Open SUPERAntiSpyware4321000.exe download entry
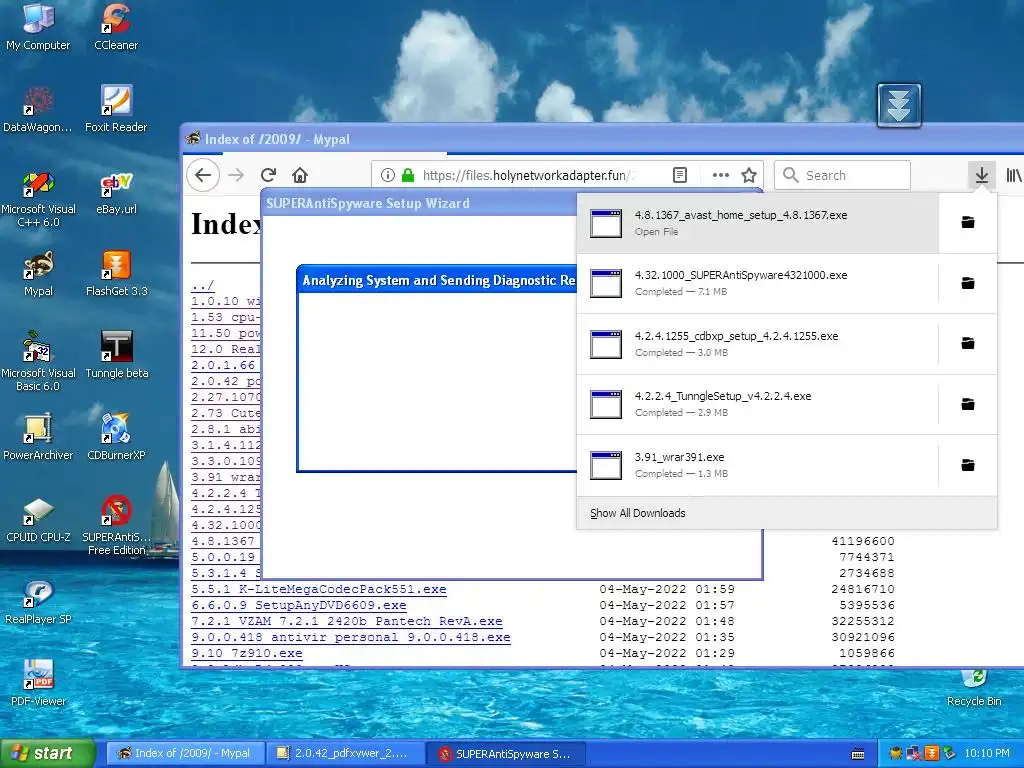The height and width of the screenshot is (768, 1024). click(x=758, y=283)
